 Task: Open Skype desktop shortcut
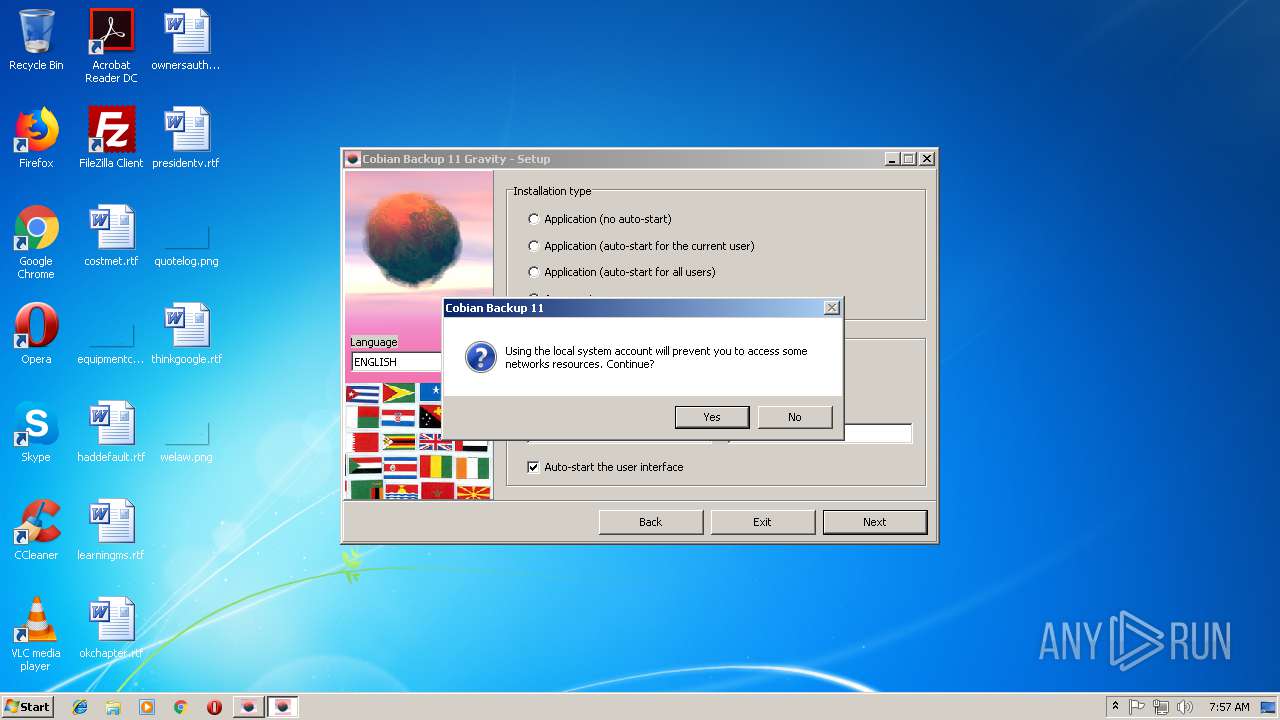point(36,432)
